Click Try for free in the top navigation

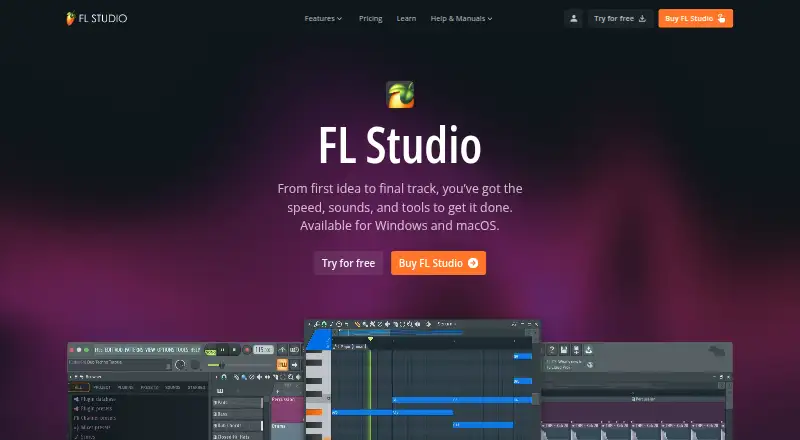(620, 18)
